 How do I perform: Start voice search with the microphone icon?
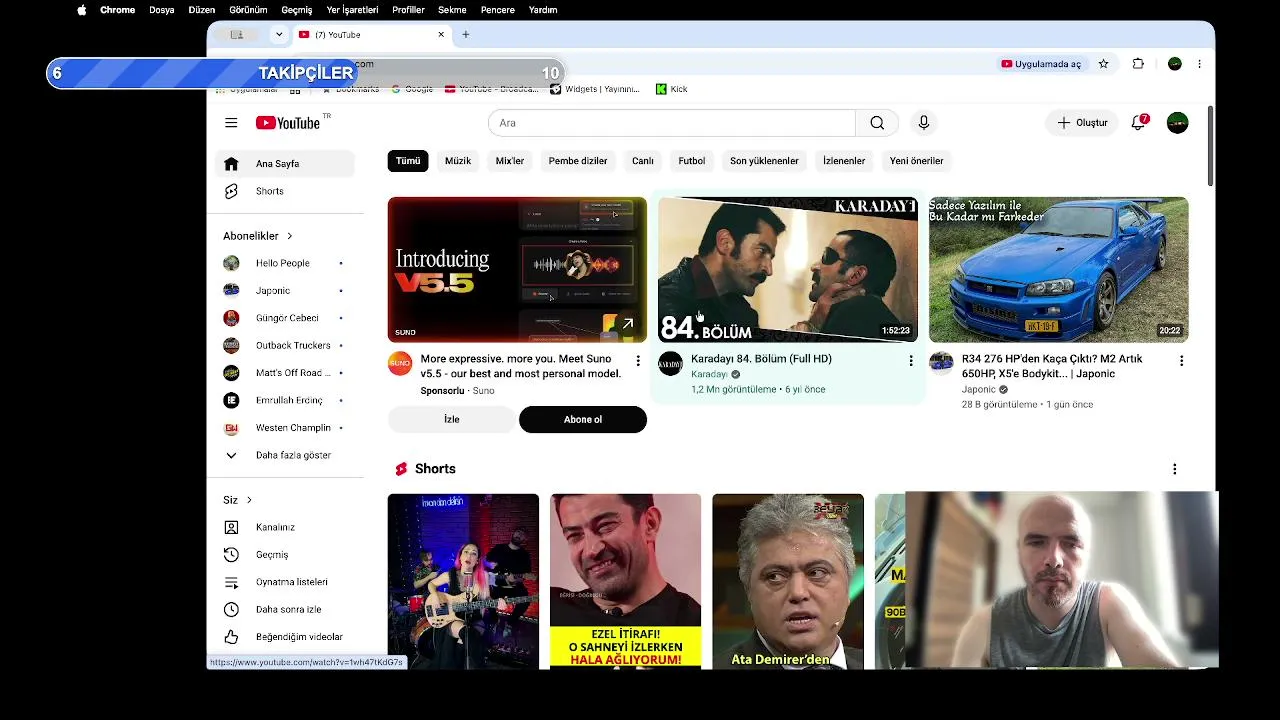[924, 123]
